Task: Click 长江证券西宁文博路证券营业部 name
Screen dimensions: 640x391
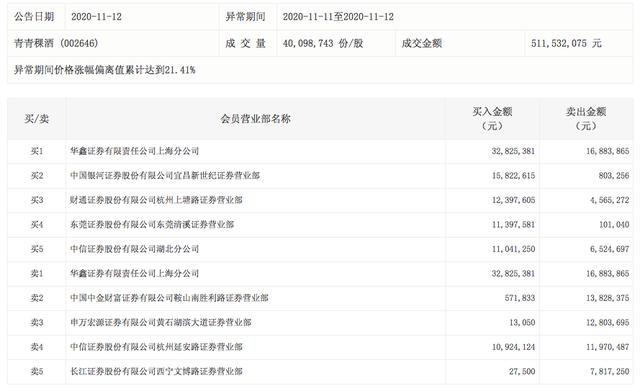Action: 156,371
